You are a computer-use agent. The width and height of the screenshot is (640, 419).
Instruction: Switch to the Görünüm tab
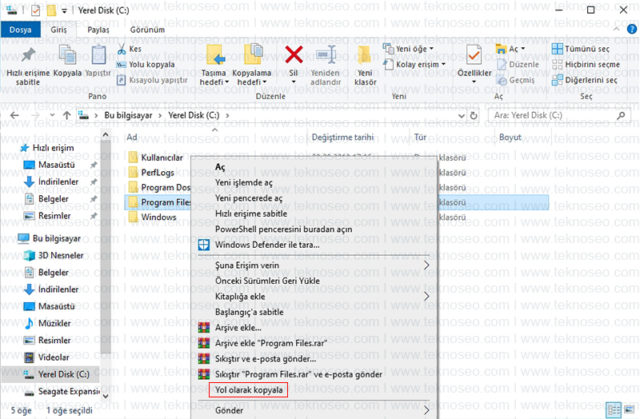click(147, 30)
